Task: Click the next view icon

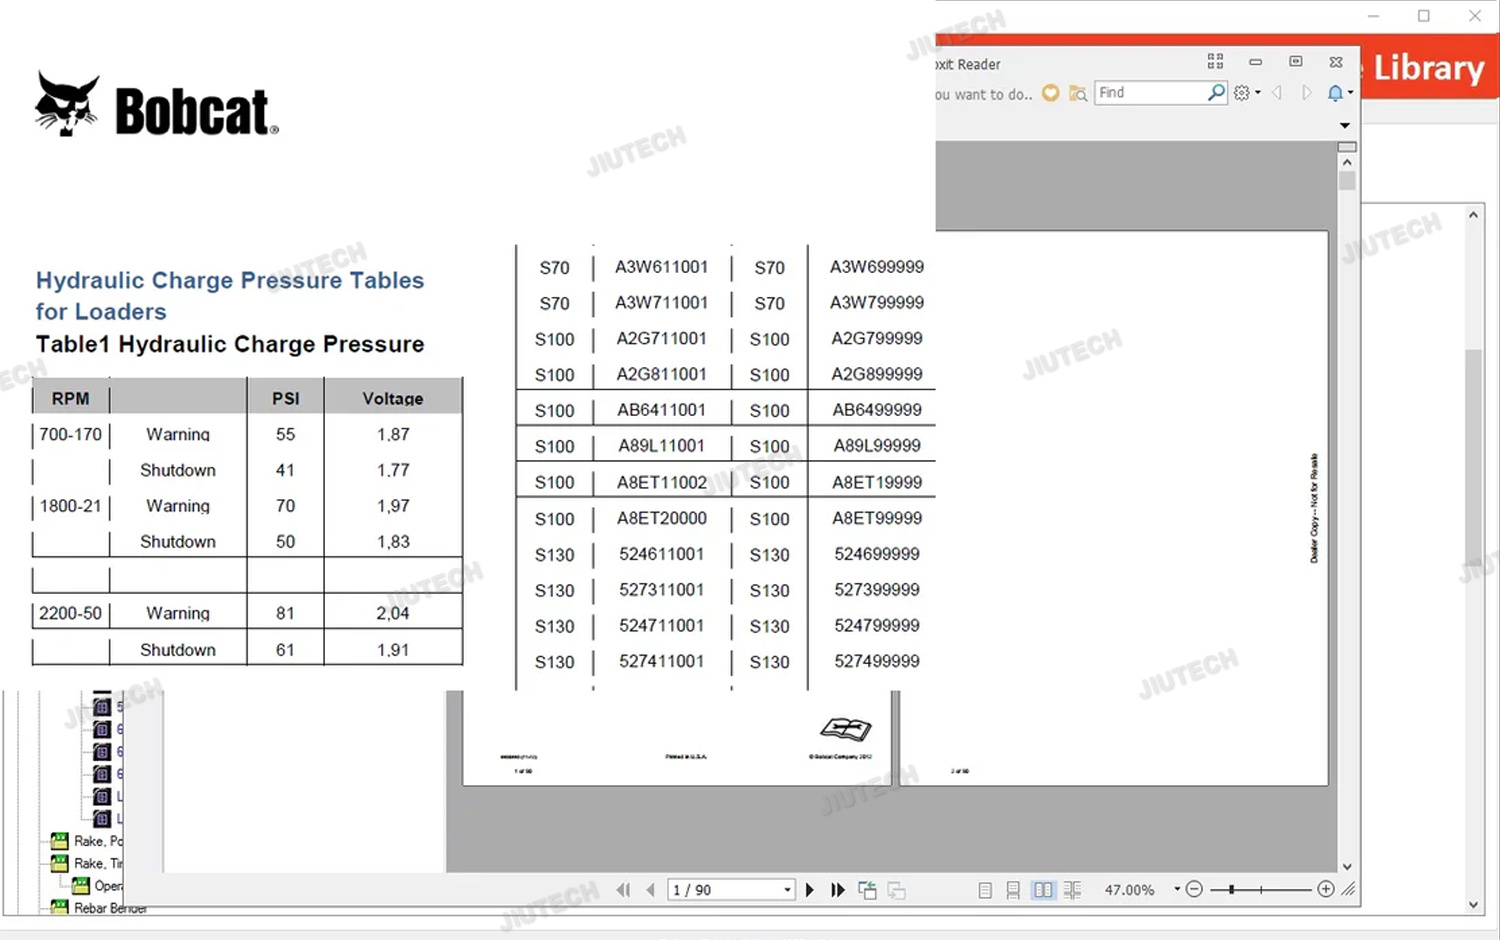Action: [897, 890]
